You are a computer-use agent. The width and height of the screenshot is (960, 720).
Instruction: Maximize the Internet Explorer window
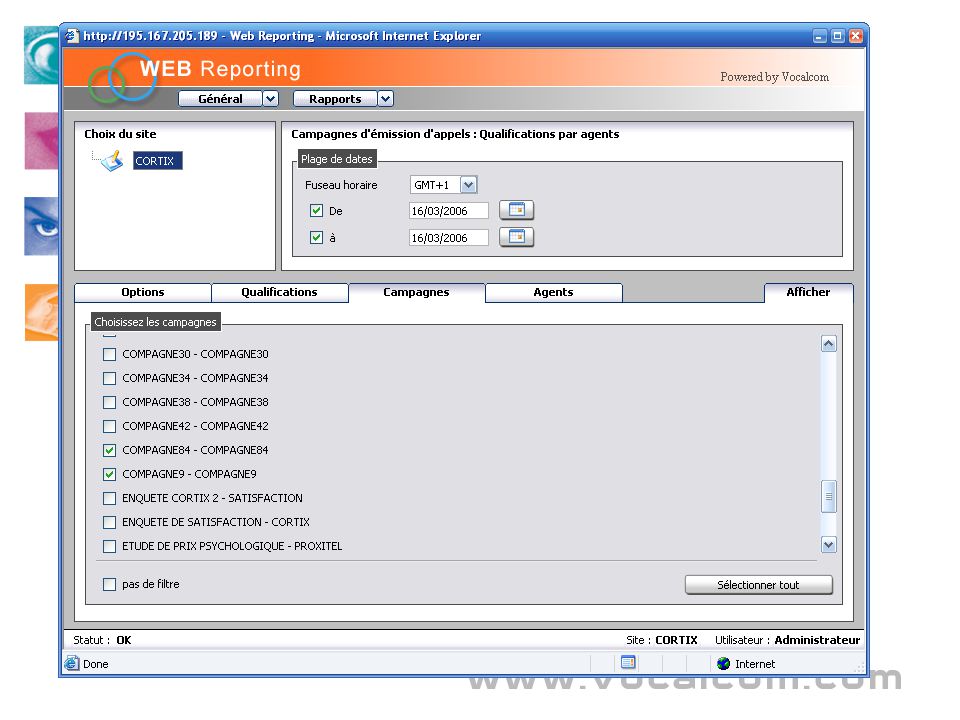838,36
